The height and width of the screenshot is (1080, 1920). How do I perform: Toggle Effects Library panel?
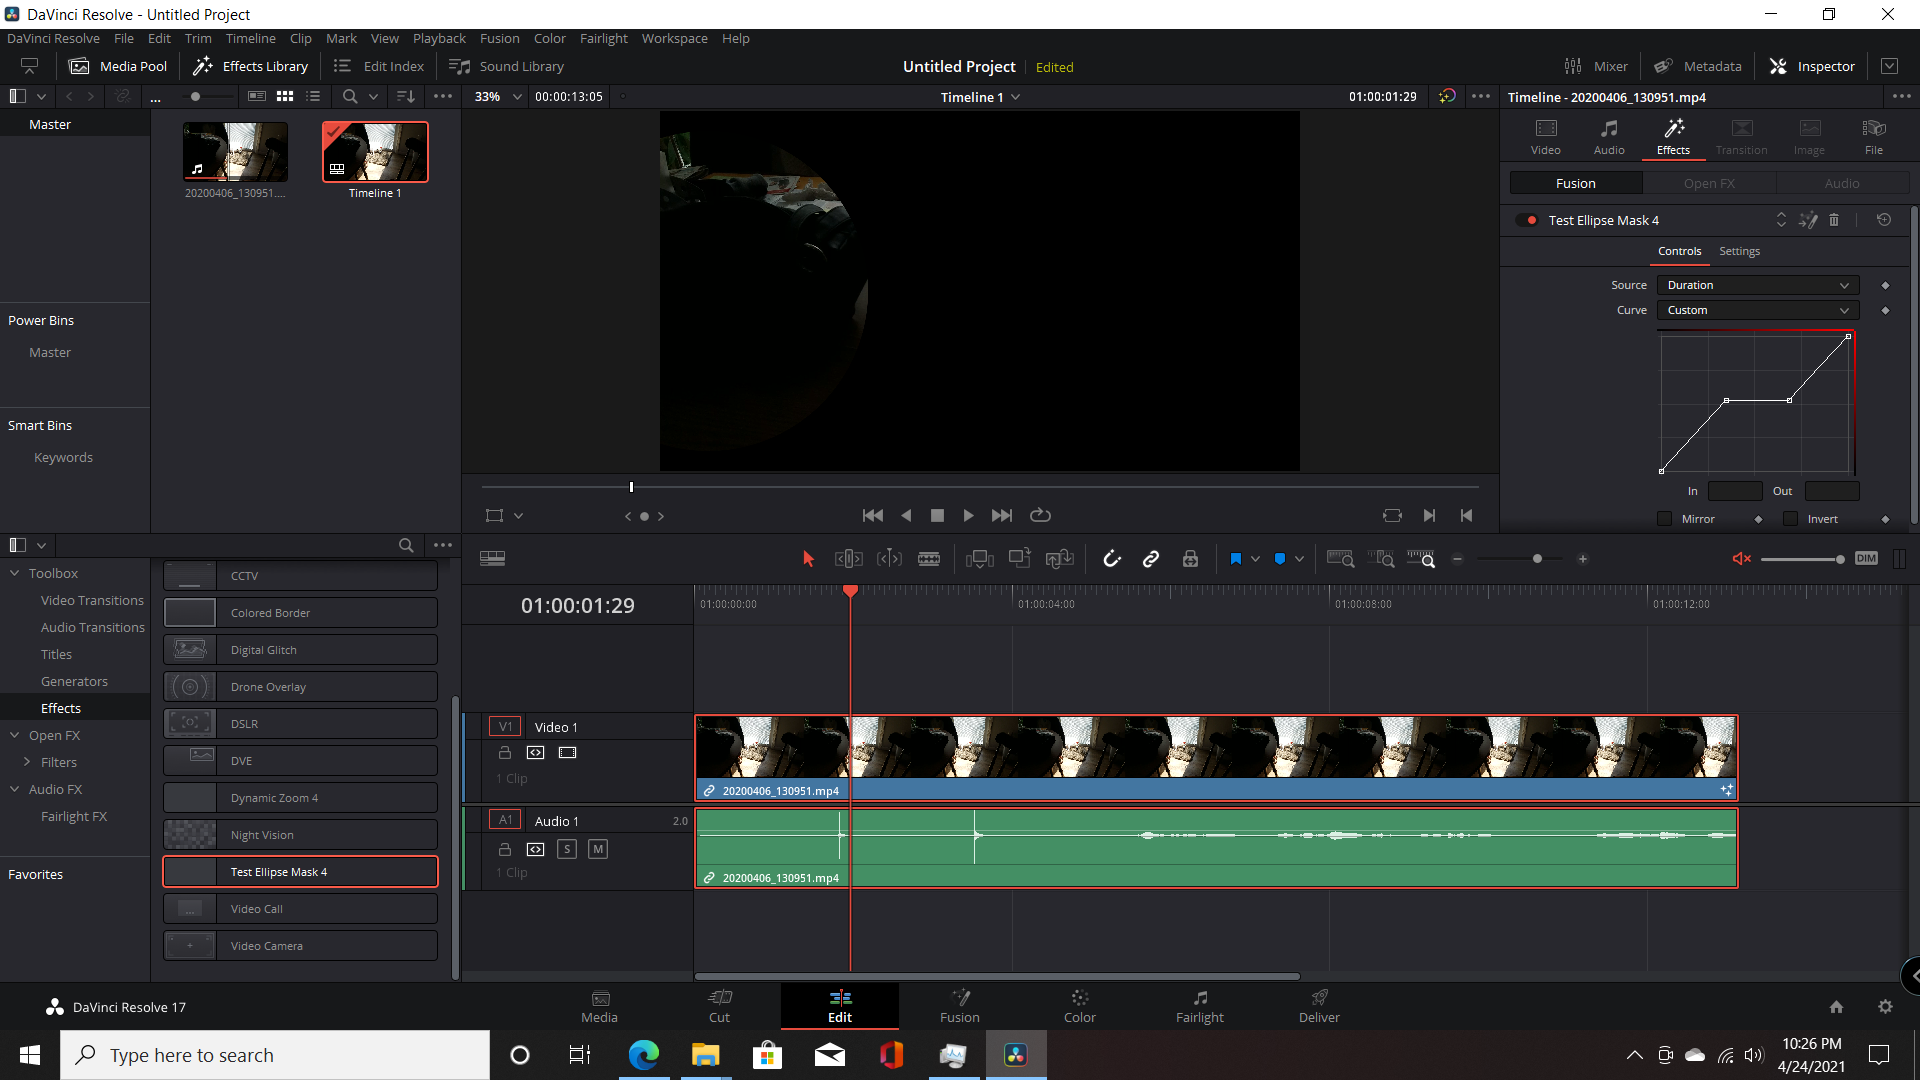pos(250,66)
